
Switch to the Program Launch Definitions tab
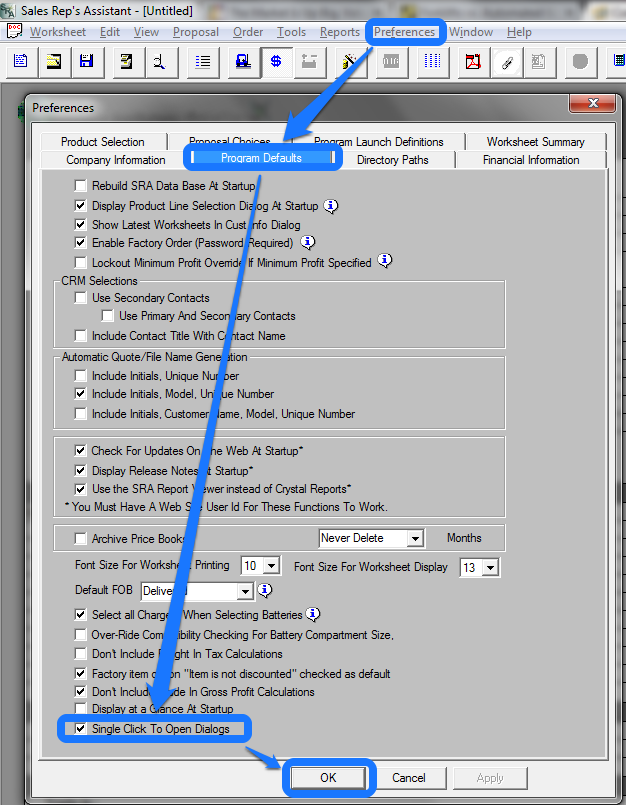[378, 142]
